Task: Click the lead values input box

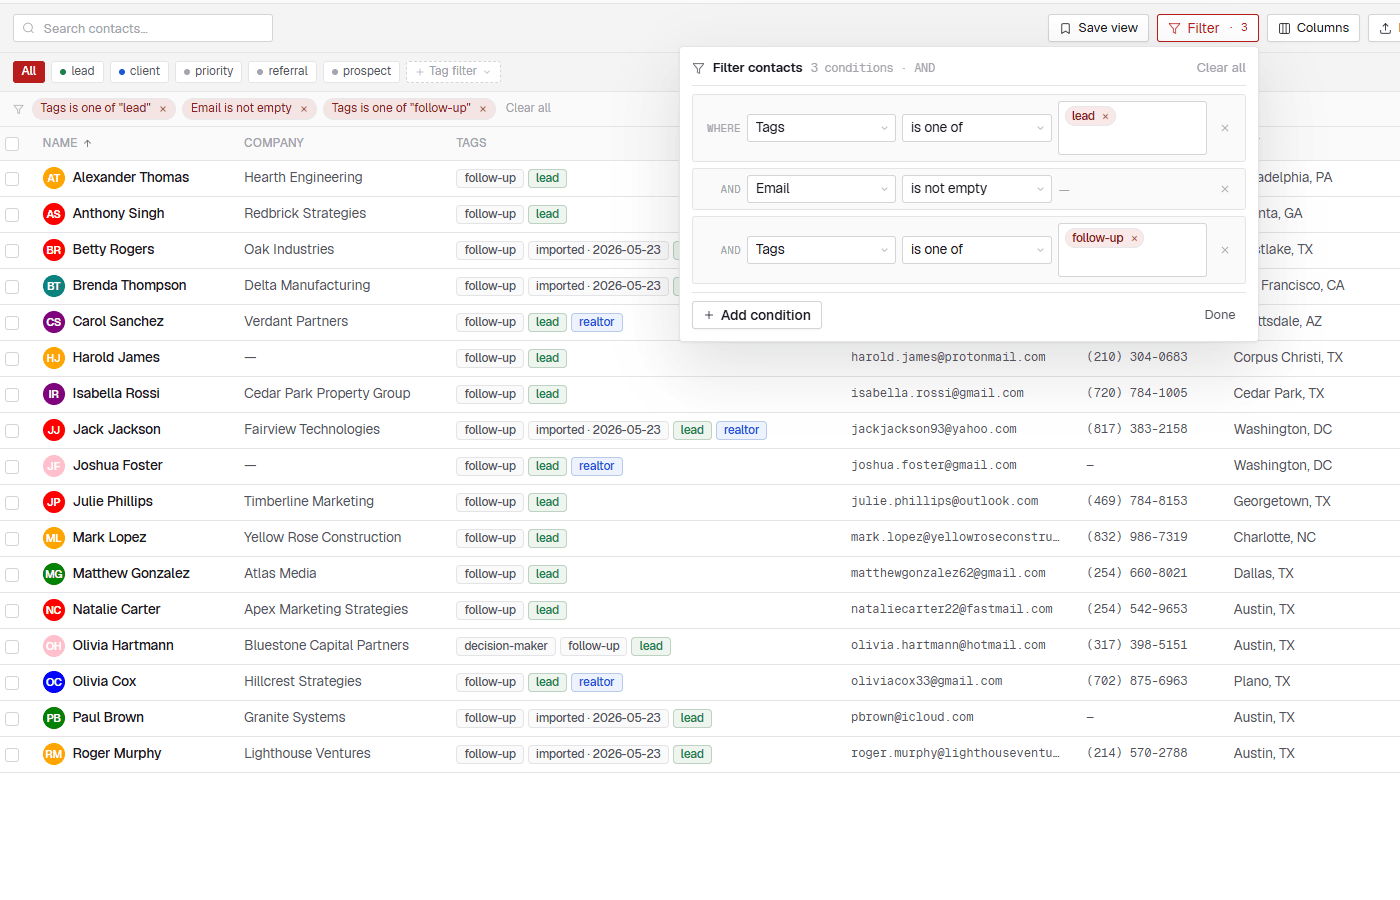Action: pos(1132,128)
